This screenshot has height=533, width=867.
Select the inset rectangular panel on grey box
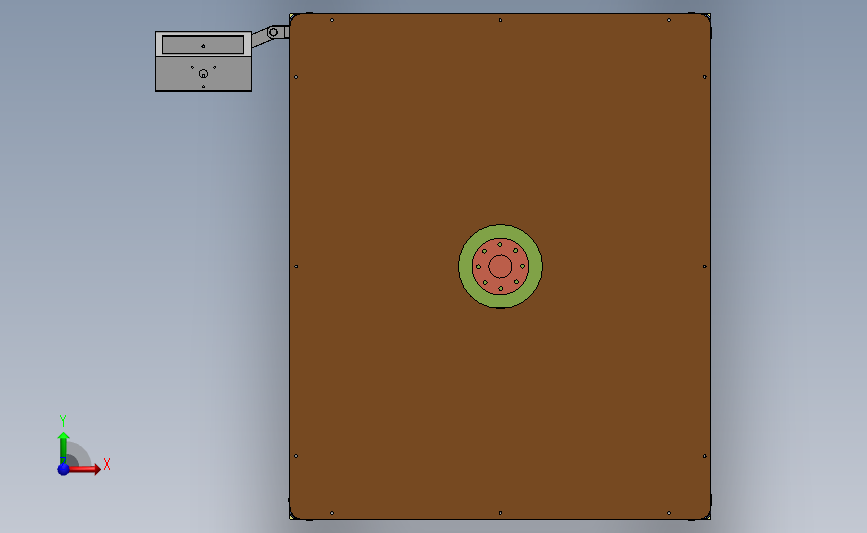[203, 45]
